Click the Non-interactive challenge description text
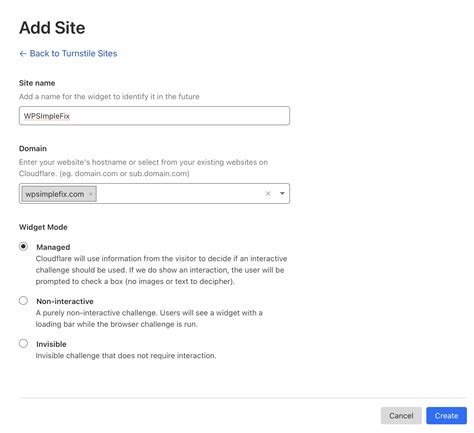The image size is (474, 433). 149,318
